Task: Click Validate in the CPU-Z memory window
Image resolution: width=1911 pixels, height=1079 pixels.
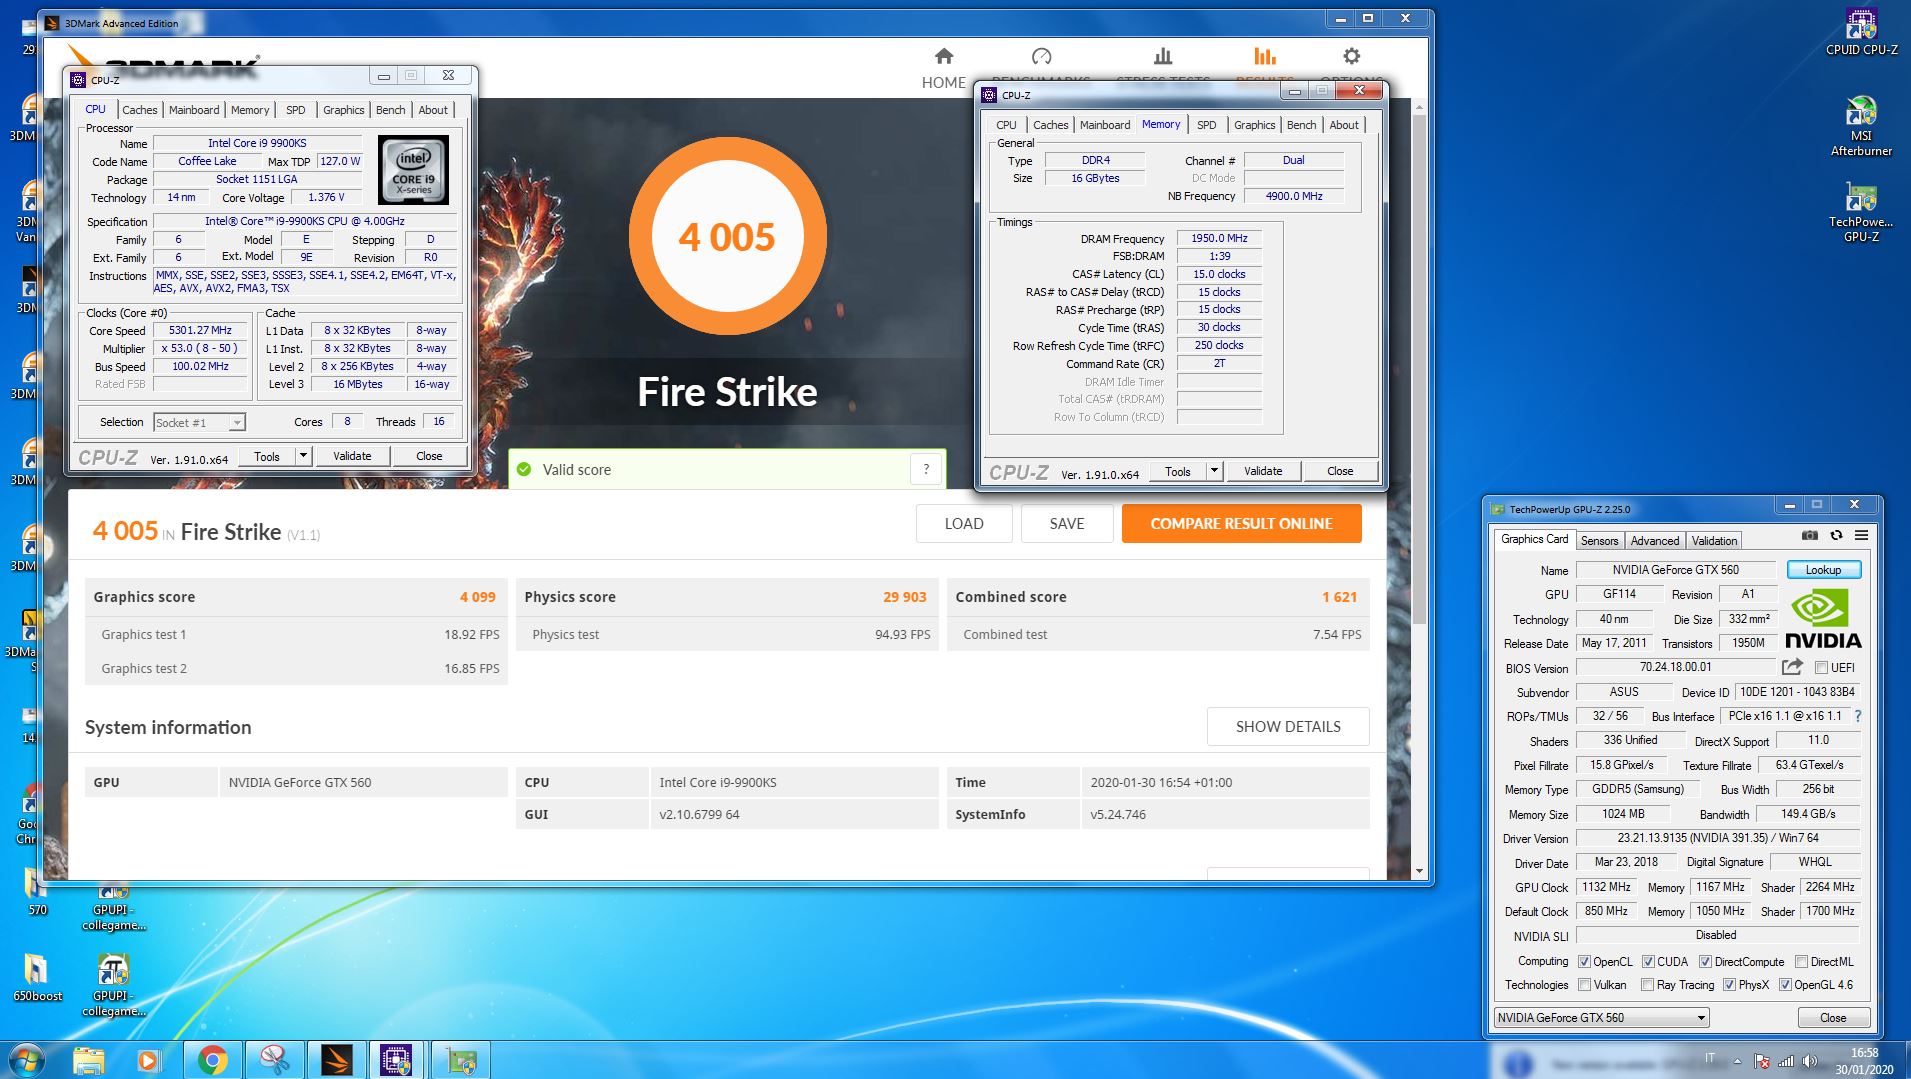Action: 1262,471
